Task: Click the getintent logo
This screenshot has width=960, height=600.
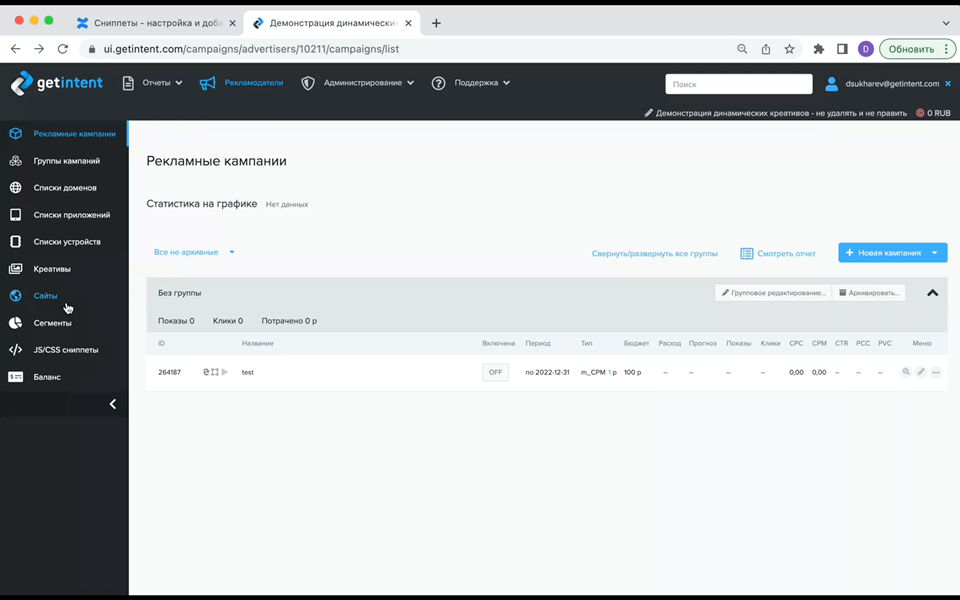Action: click(x=57, y=84)
